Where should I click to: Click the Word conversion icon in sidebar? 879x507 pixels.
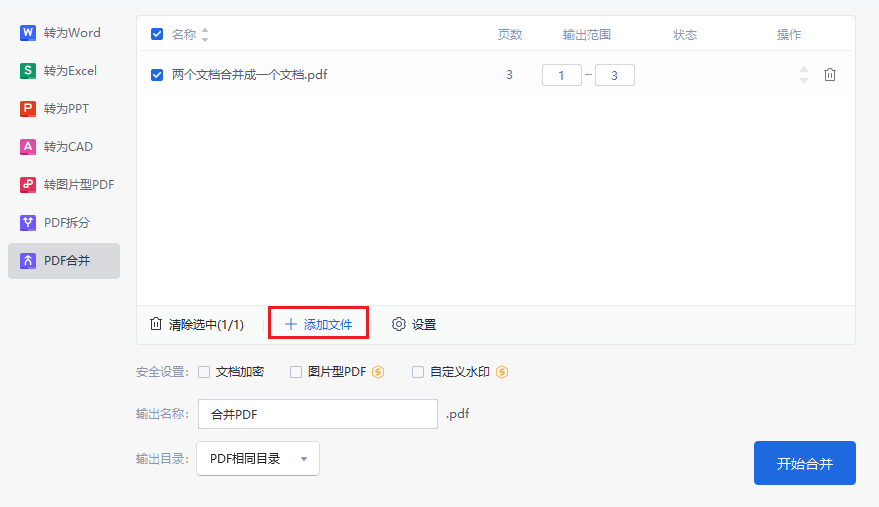coord(27,33)
